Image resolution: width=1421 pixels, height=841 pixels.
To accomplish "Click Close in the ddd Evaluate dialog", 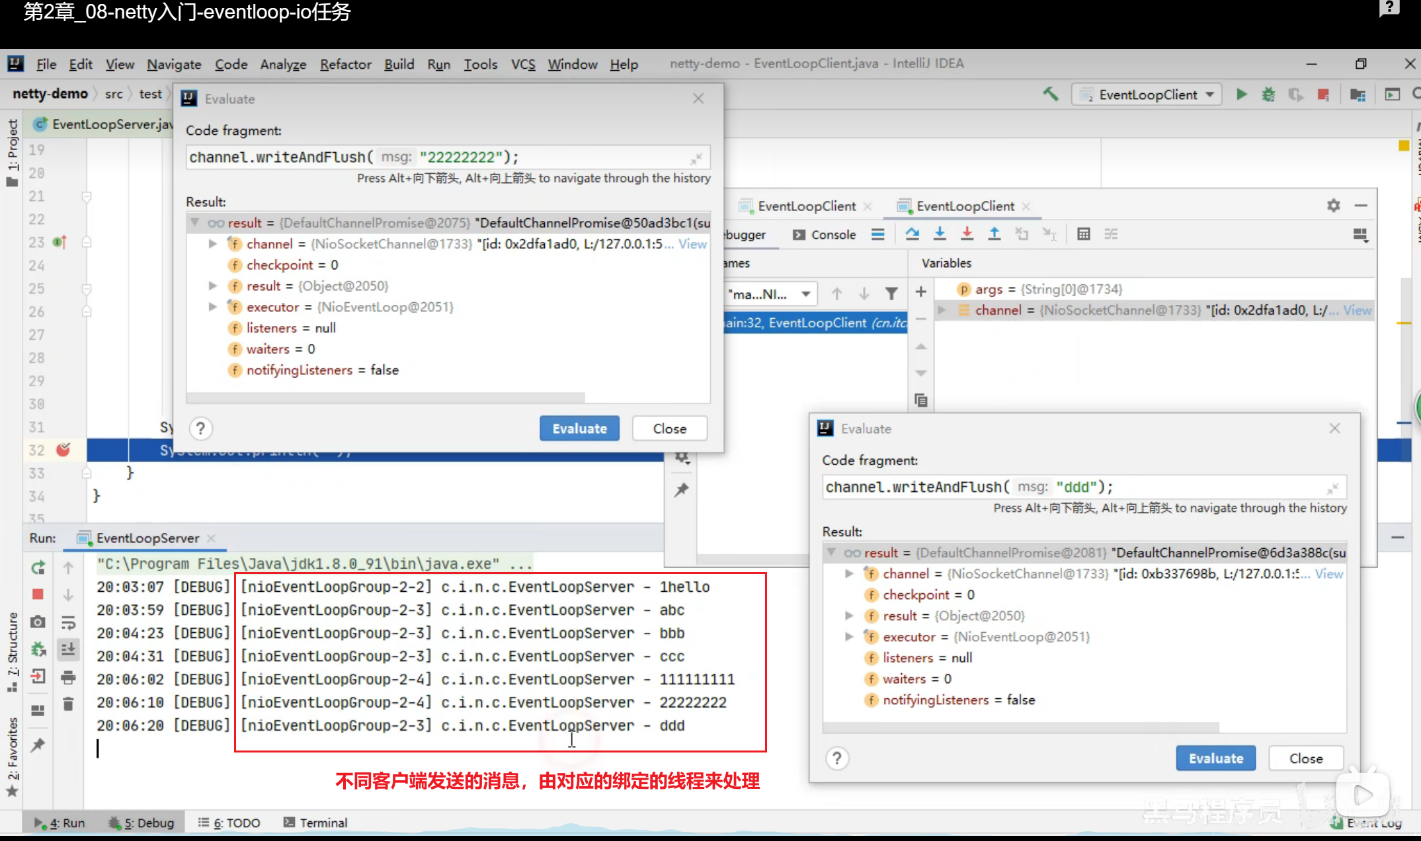I will coord(1306,758).
